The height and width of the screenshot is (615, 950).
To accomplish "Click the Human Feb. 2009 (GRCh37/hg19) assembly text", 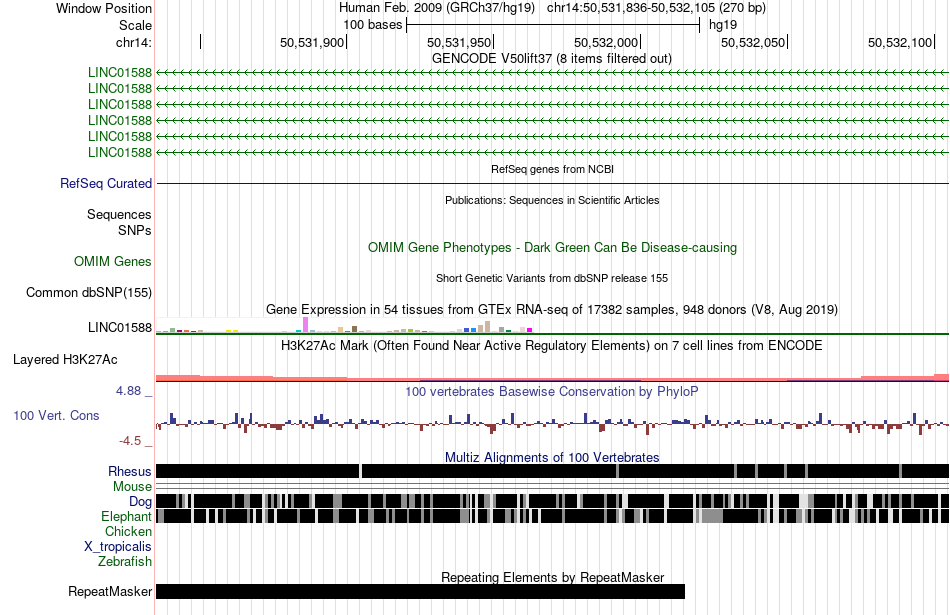I will pos(436,8).
